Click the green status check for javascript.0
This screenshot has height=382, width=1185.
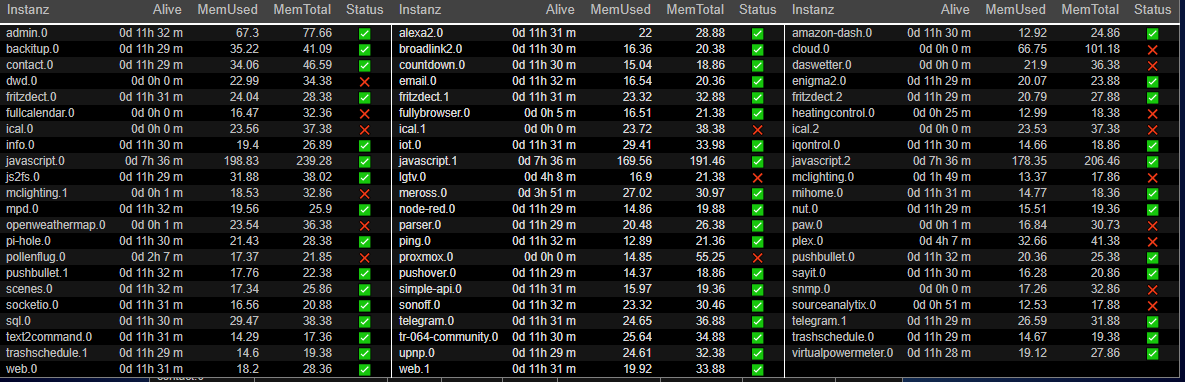[365, 161]
